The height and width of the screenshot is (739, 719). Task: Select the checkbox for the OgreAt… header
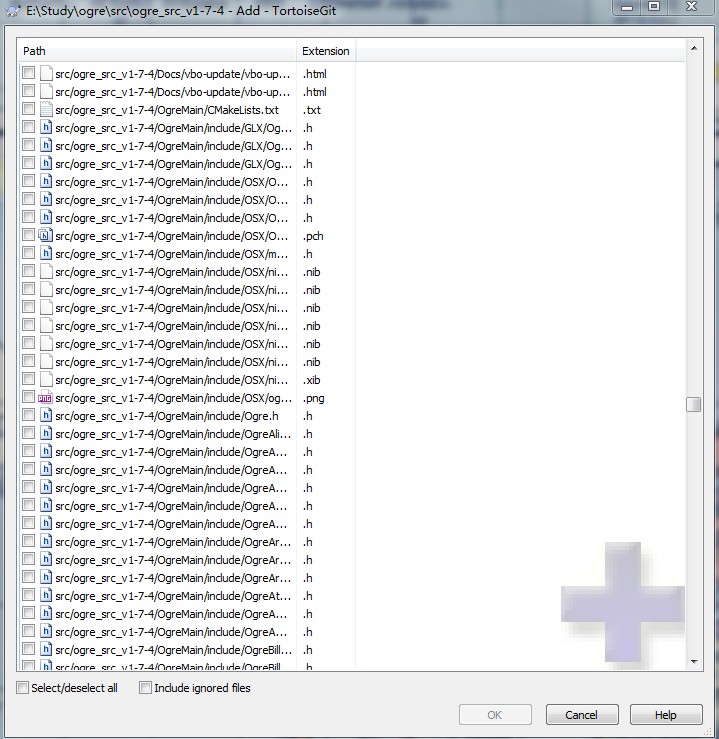coord(28,595)
